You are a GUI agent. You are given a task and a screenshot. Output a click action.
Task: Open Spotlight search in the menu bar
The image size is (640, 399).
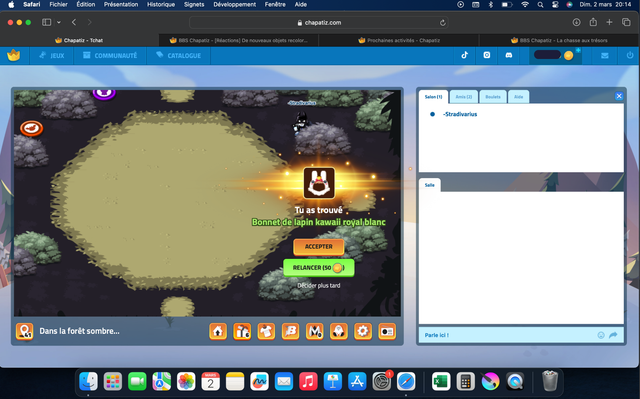(x=540, y=4)
